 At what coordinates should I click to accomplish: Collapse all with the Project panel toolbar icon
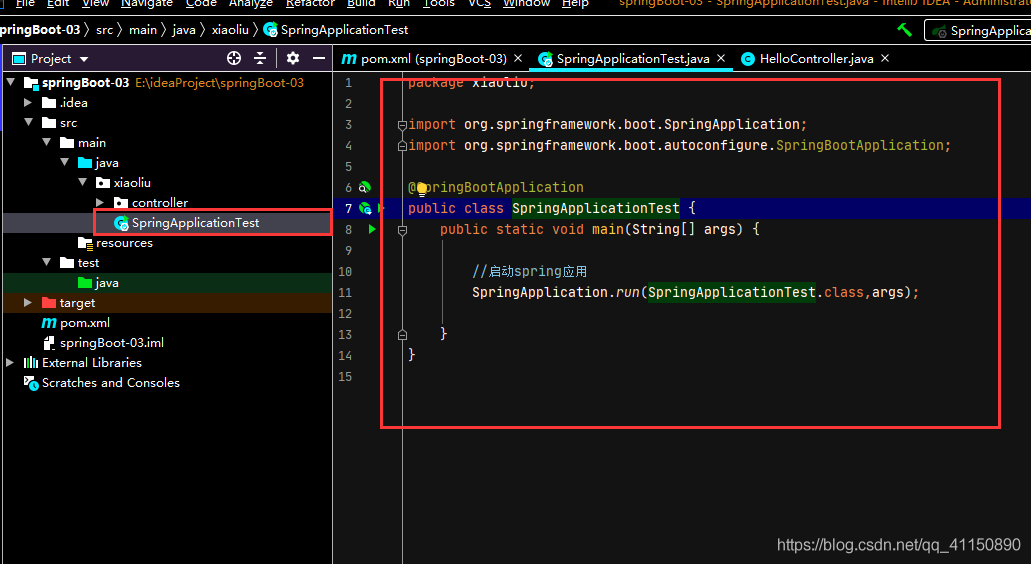click(260, 59)
